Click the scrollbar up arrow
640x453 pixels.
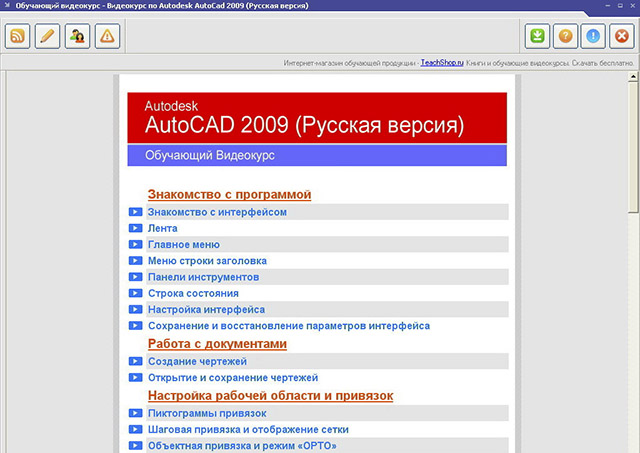pos(633,76)
